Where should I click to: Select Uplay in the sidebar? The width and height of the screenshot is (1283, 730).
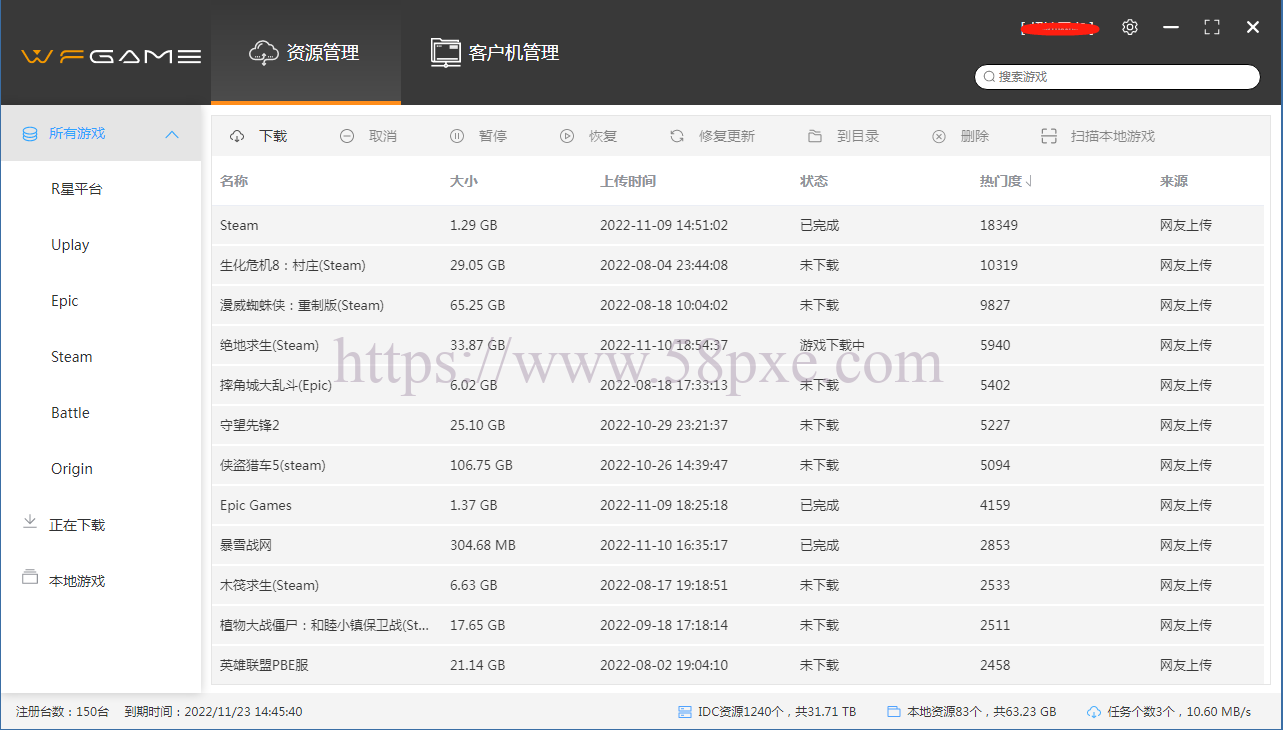[x=70, y=245]
